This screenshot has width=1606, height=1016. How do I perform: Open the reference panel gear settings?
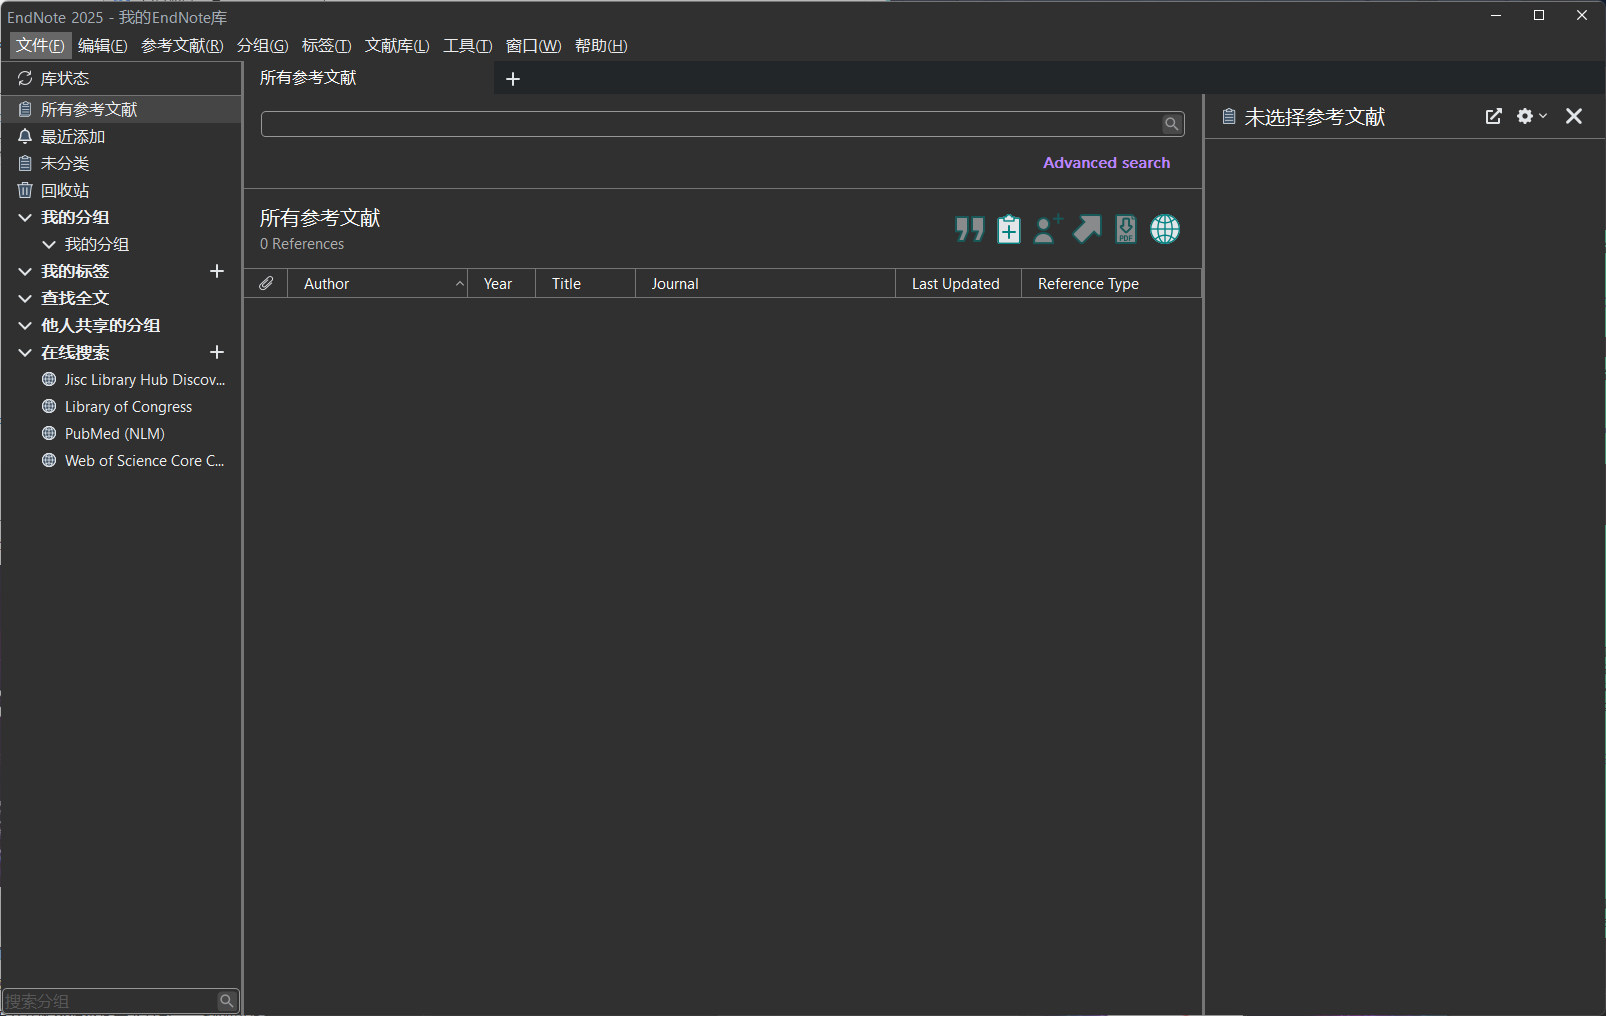[1531, 116]
